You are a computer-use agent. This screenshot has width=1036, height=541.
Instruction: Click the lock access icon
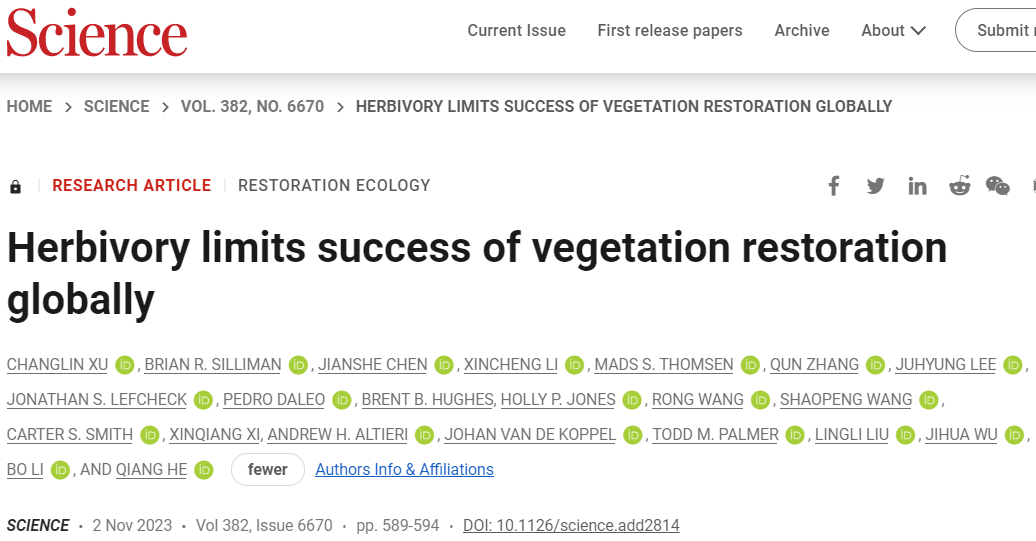click(x=15, y=187)
